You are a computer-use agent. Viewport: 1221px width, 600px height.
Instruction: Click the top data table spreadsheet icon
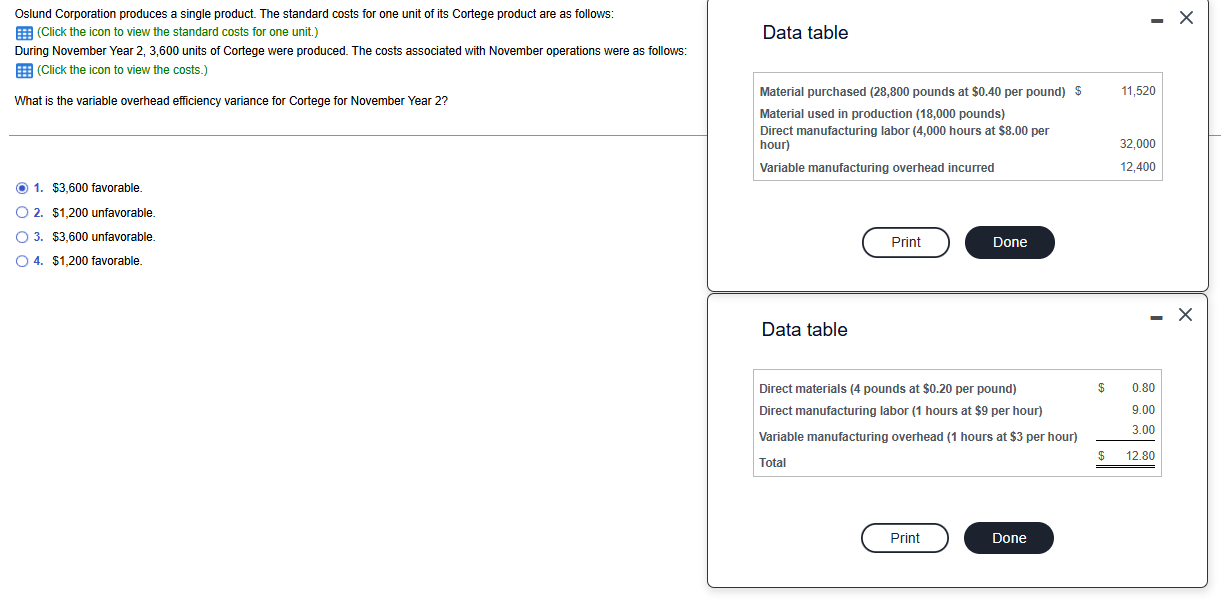tap(22, 32)
